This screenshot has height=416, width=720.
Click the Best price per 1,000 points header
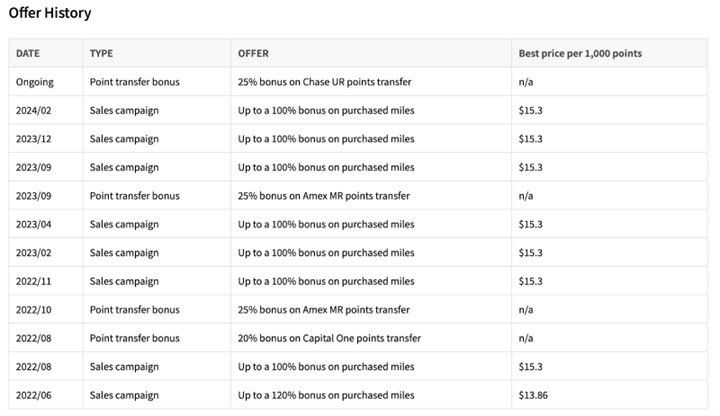pos(580,53)
